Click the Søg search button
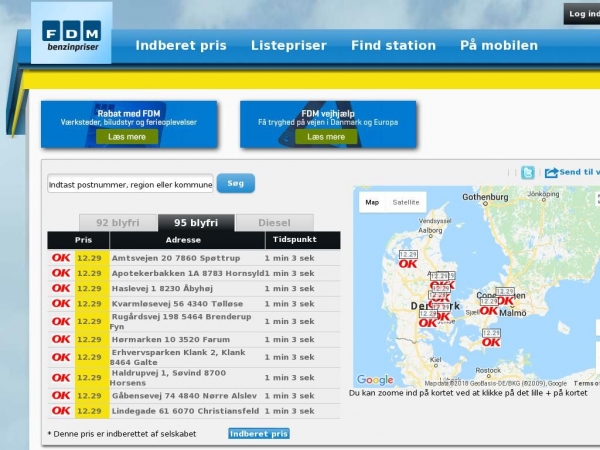Viewport: 600px width, 450px height. (x=236, y=183)
